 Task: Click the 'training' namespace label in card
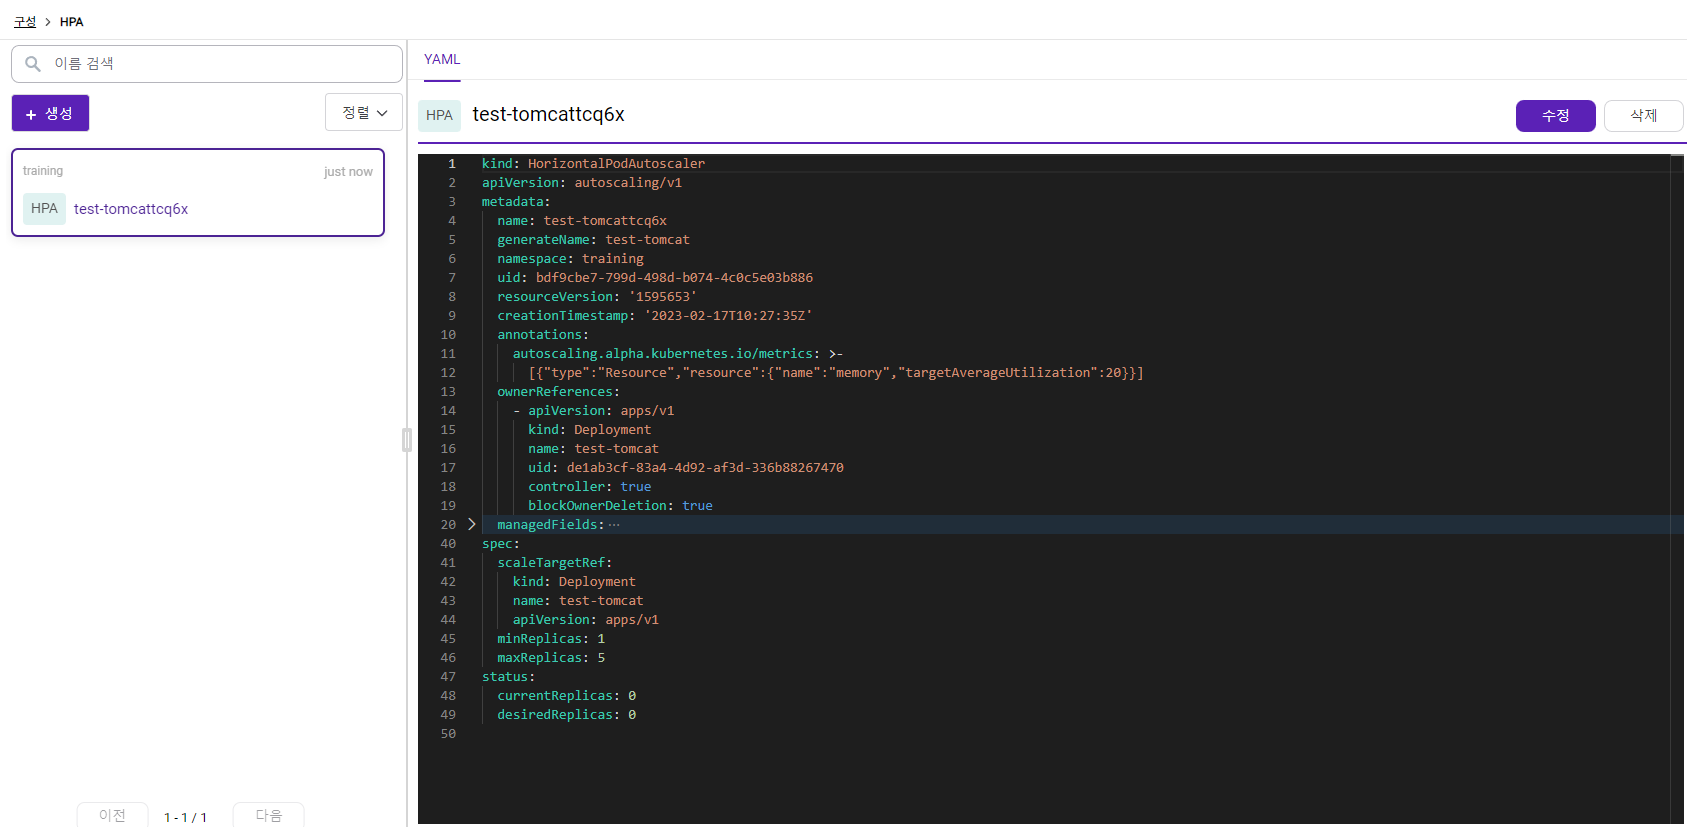[x=43, y=171]
